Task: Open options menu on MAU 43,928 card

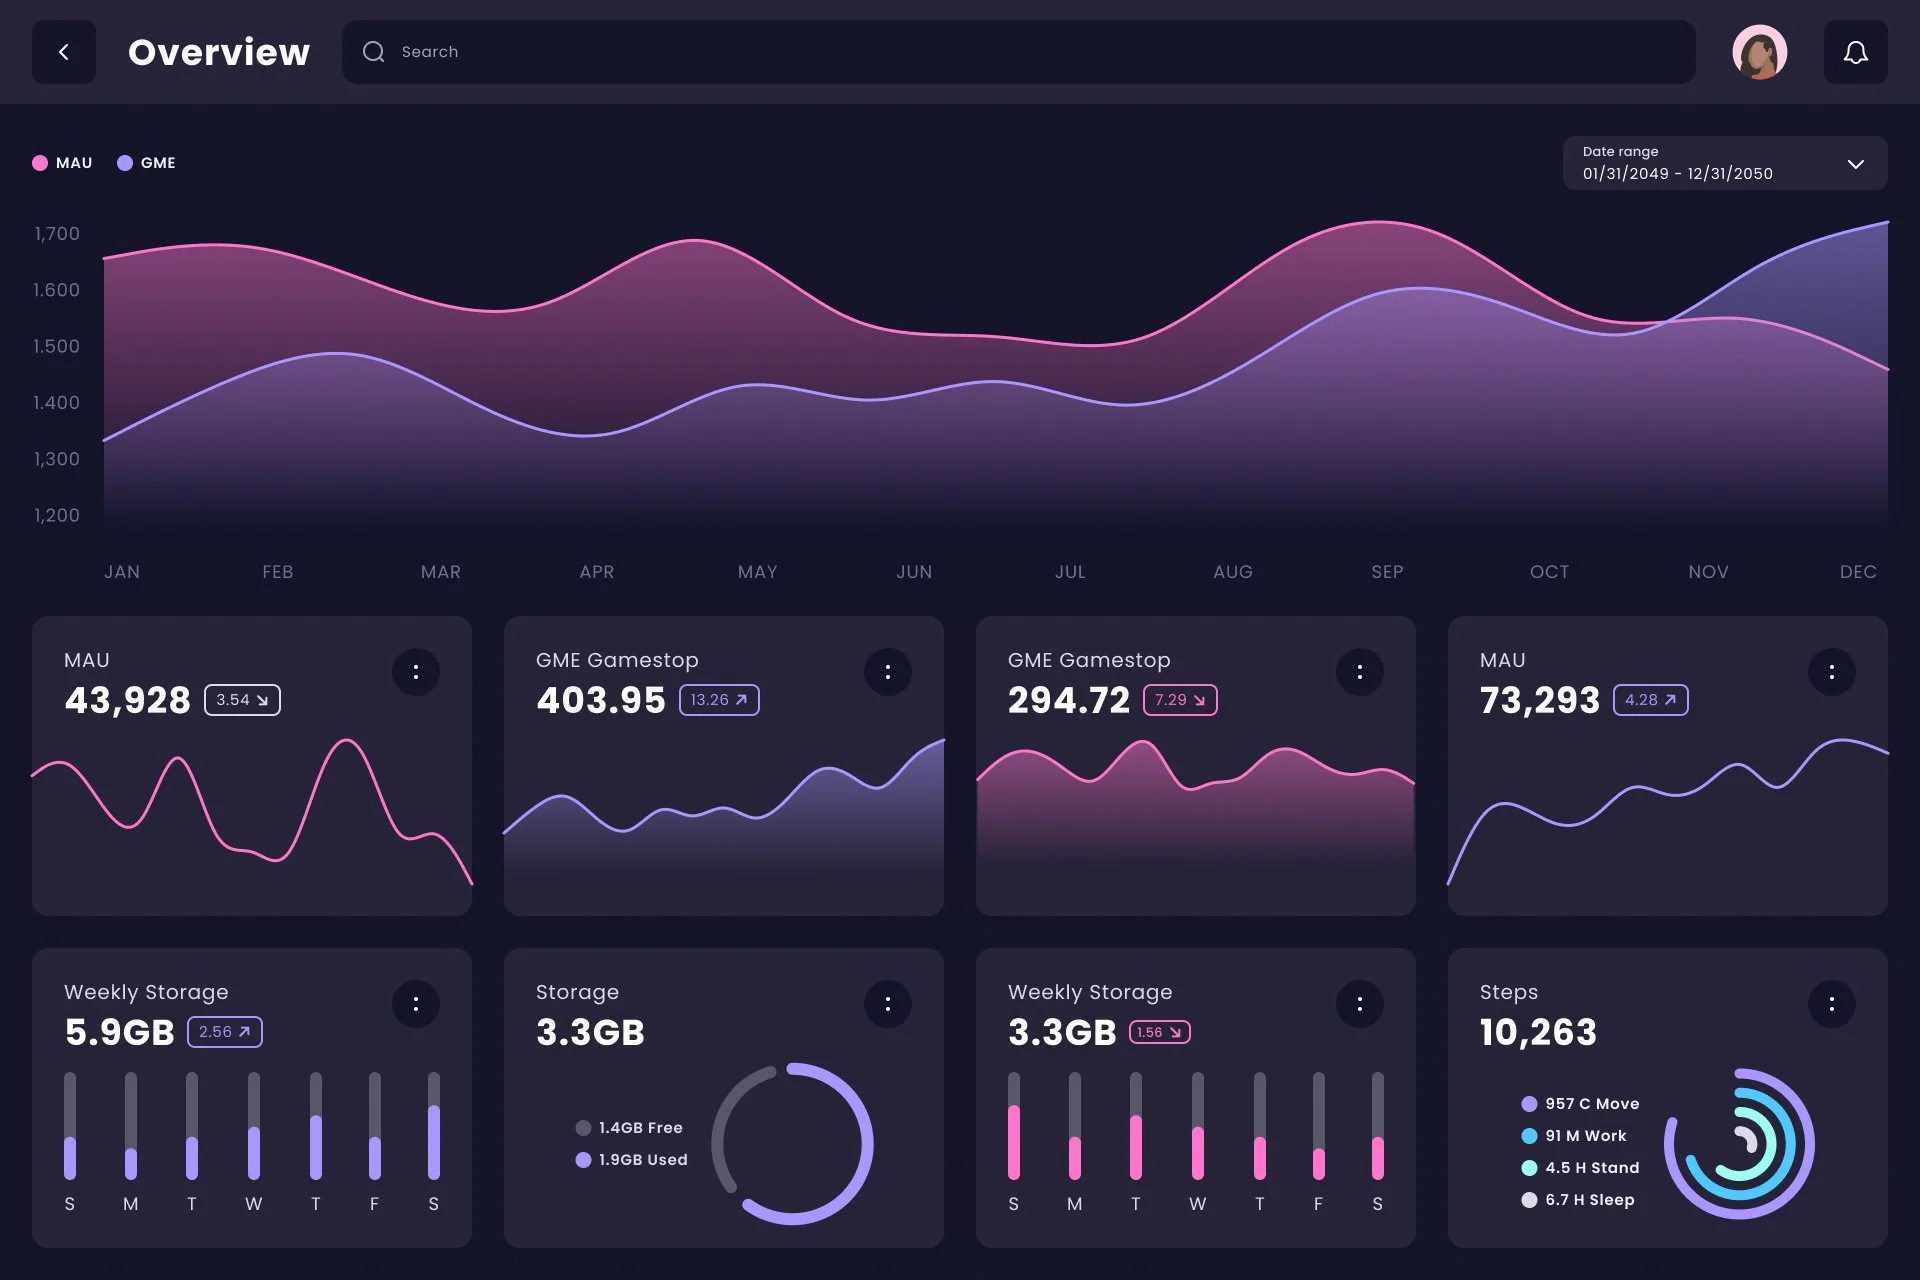Action: click(416, 672)
